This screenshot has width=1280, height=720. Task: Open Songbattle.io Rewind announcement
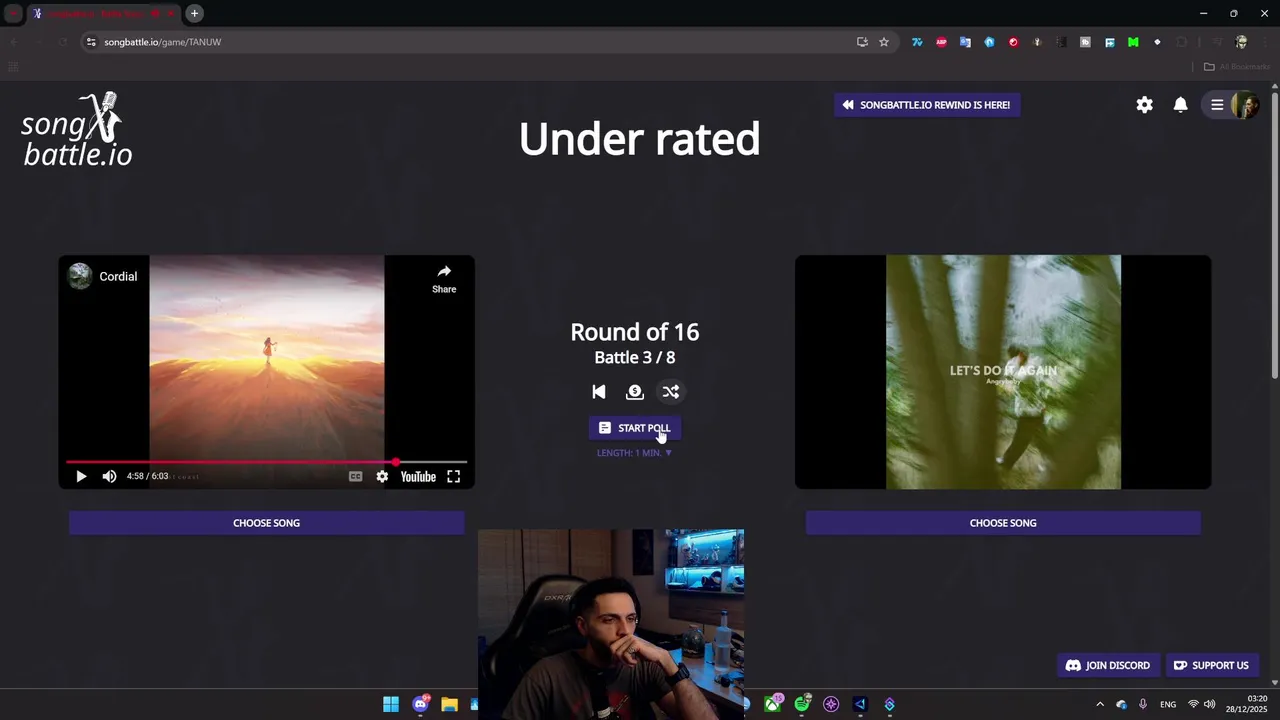[927, 105]
